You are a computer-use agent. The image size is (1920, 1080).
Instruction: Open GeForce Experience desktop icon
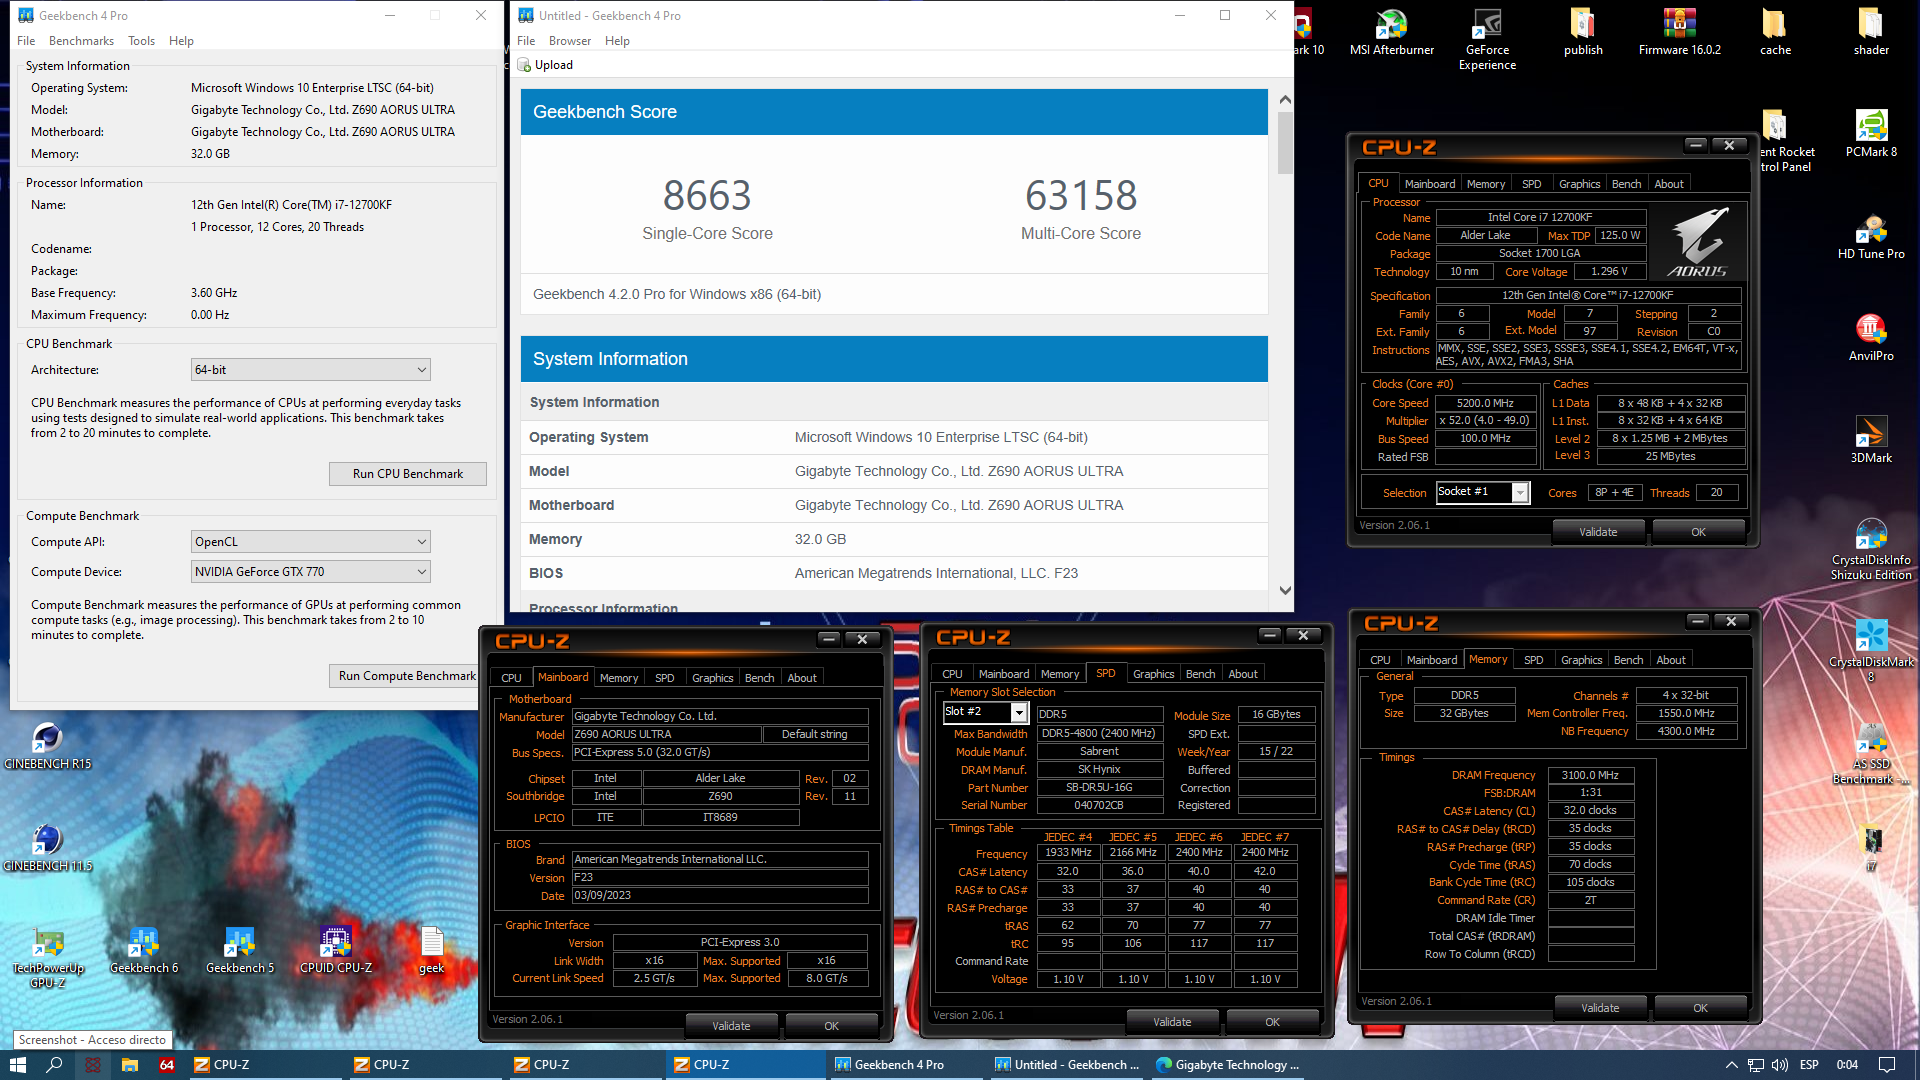point(1487,39)
